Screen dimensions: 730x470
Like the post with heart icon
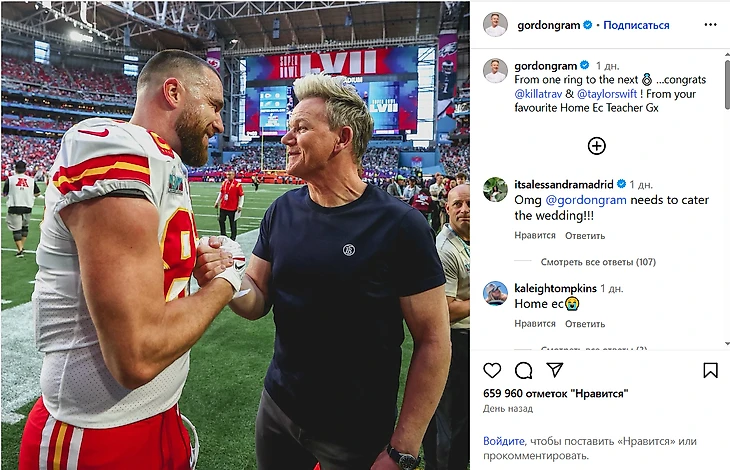click(492, 370)
